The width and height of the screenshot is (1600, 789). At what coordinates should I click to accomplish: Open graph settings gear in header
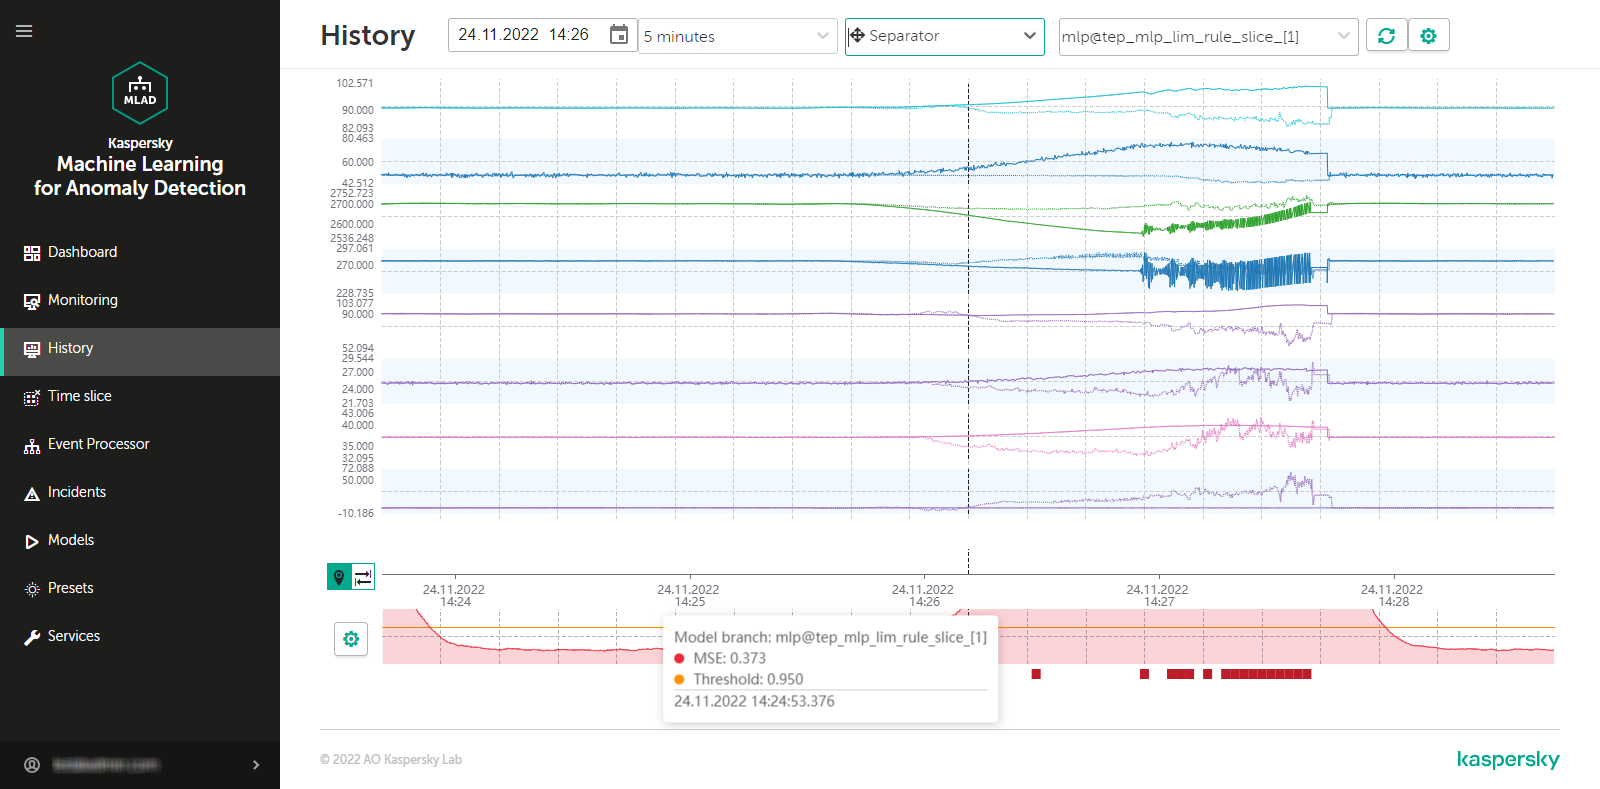[1428, 36]
